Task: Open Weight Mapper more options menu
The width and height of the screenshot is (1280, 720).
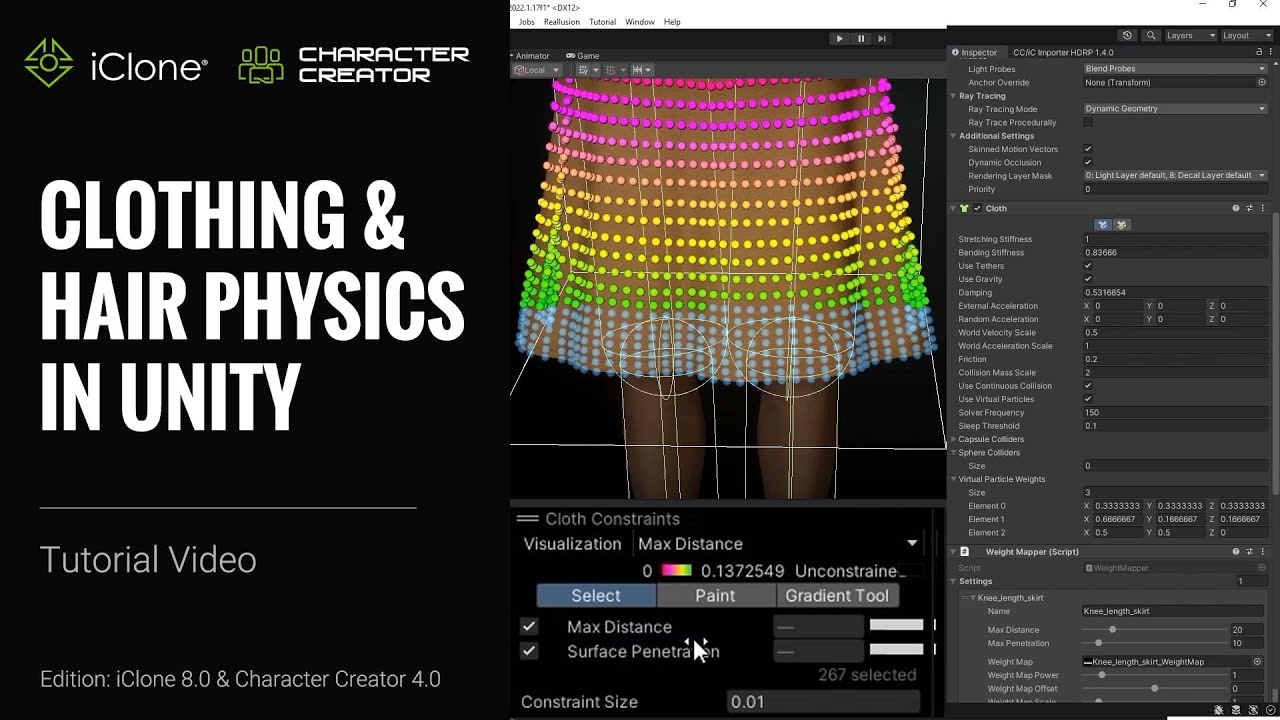Action: tap(1262, 551)
